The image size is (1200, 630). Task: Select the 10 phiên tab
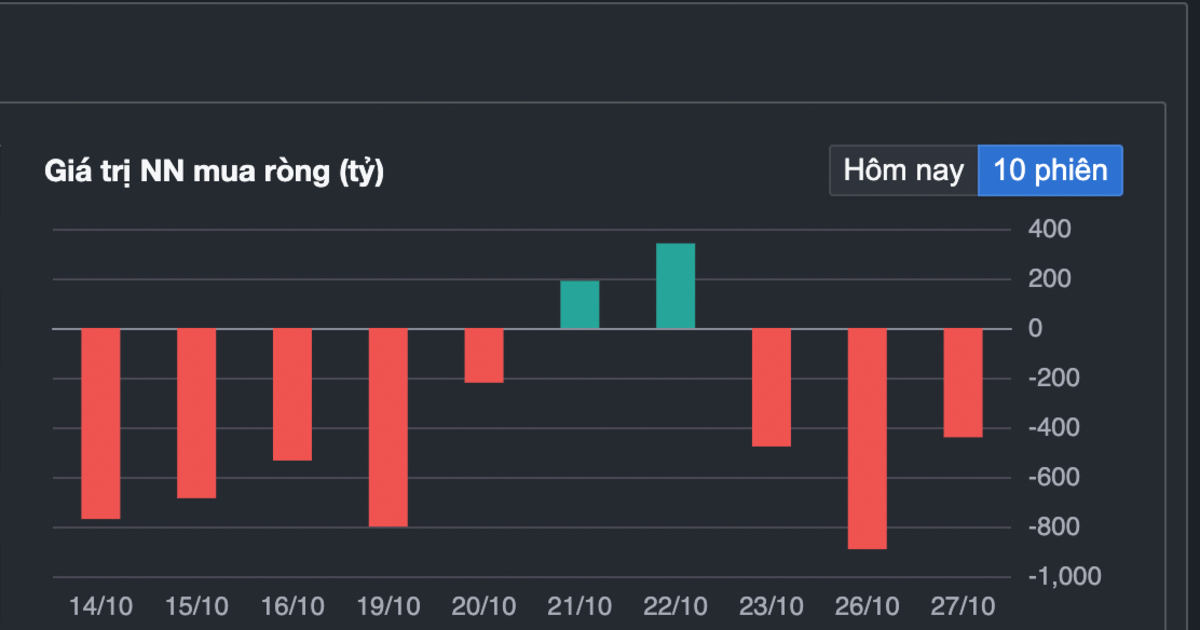[1050, 170]
